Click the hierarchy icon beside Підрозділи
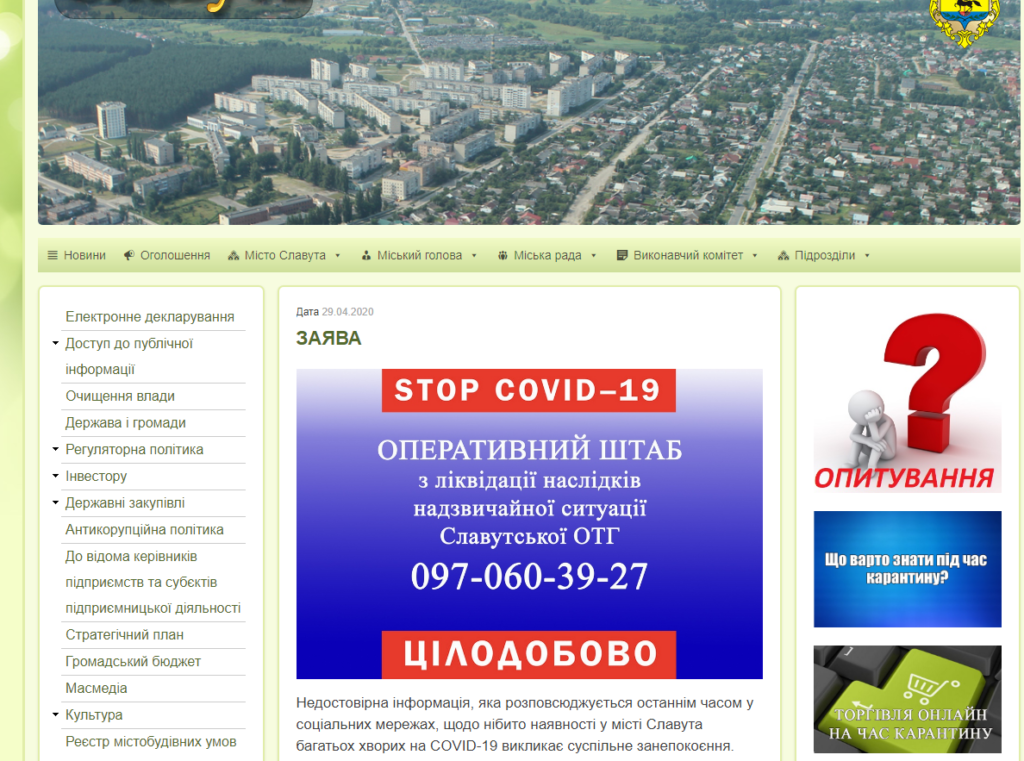Image resolution: width=1024 pixels, height=761 pixels. pos(784,256)
